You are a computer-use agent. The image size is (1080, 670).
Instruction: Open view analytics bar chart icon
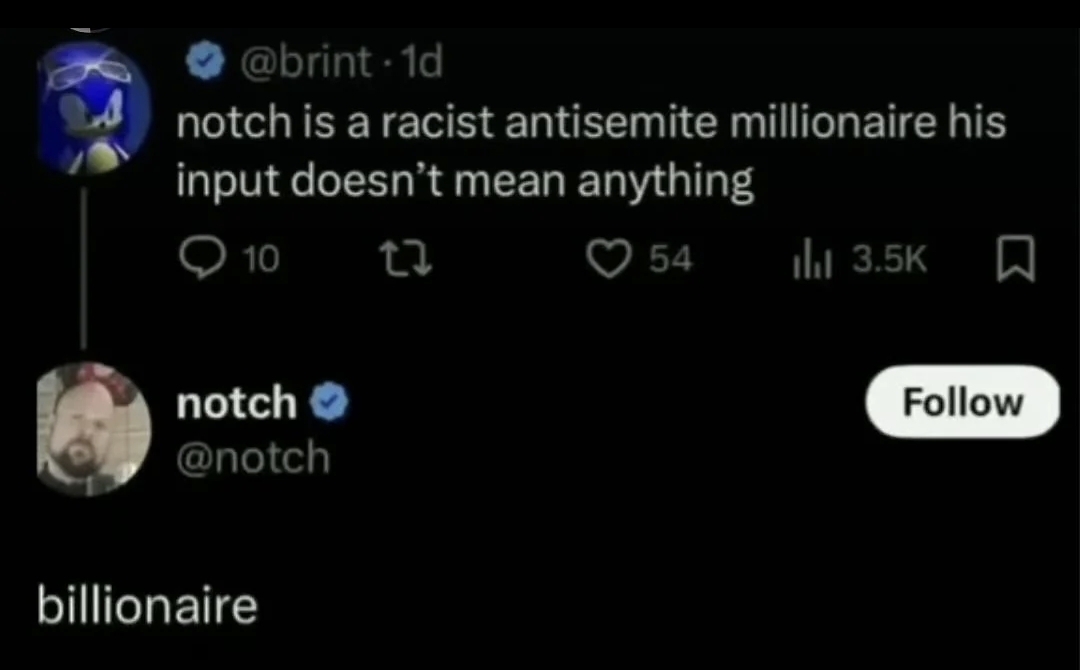(806, 260)
